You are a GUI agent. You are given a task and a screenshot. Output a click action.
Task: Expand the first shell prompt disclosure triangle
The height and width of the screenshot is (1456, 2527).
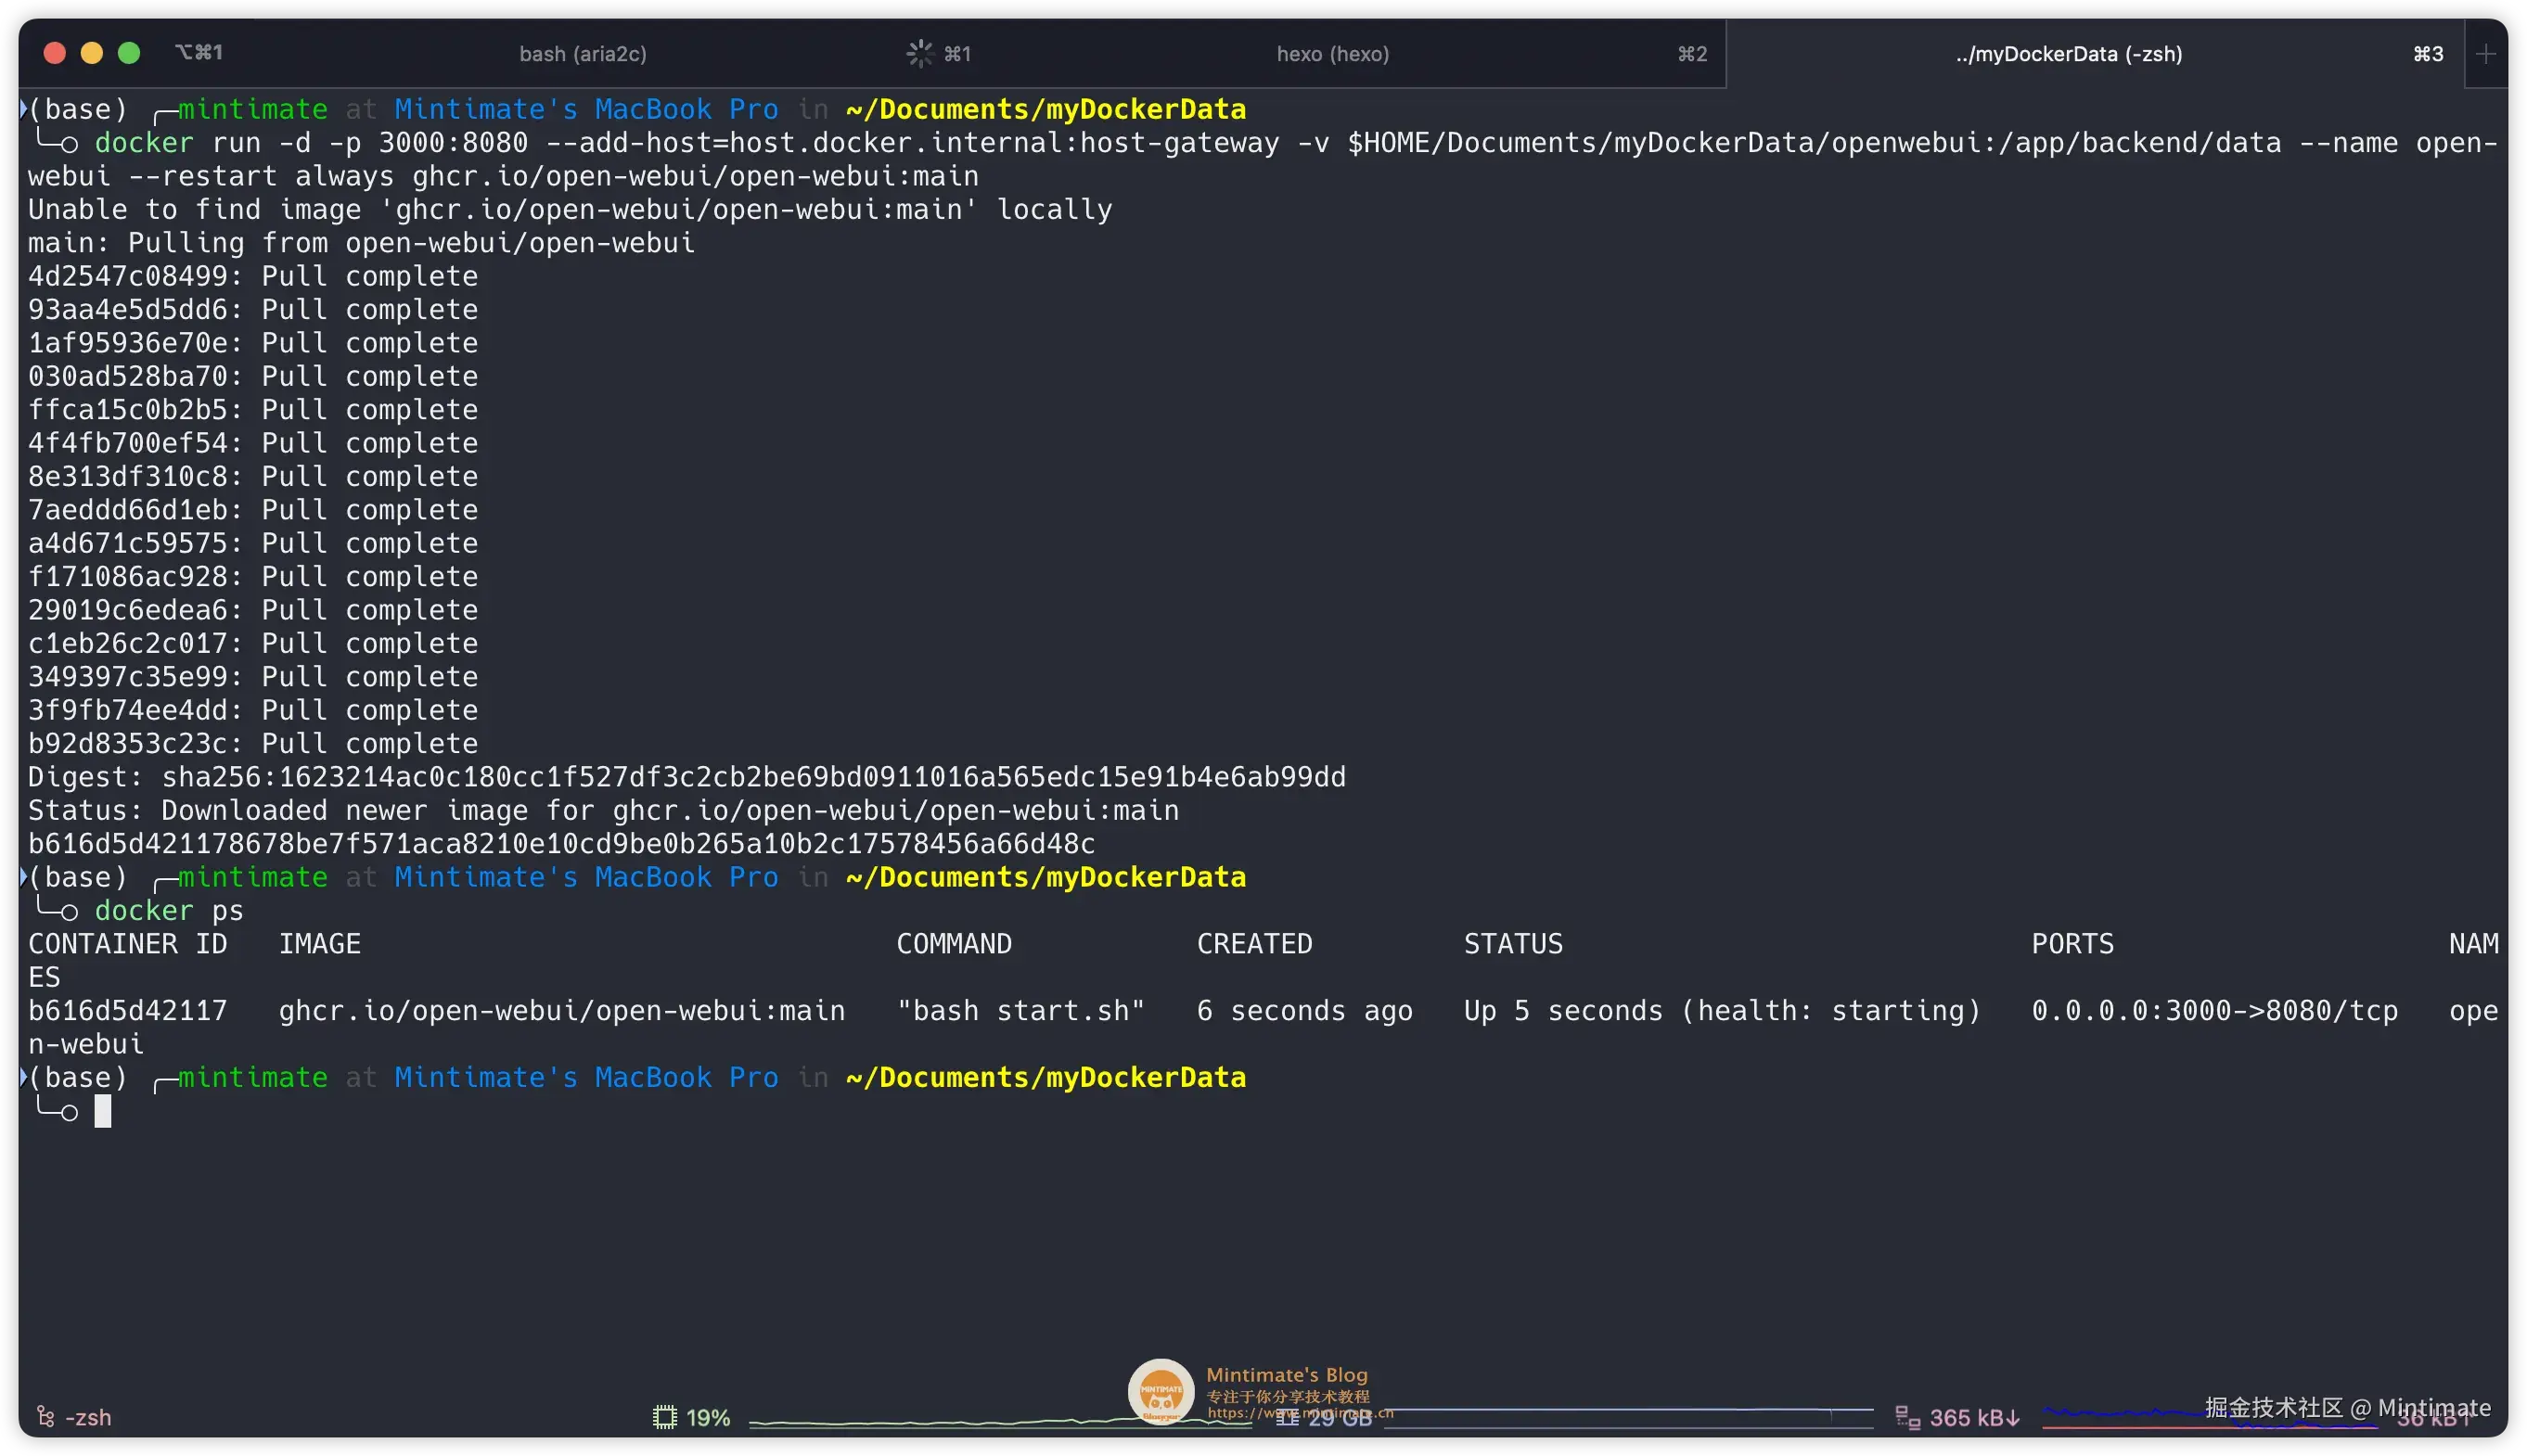coord(23,108)
